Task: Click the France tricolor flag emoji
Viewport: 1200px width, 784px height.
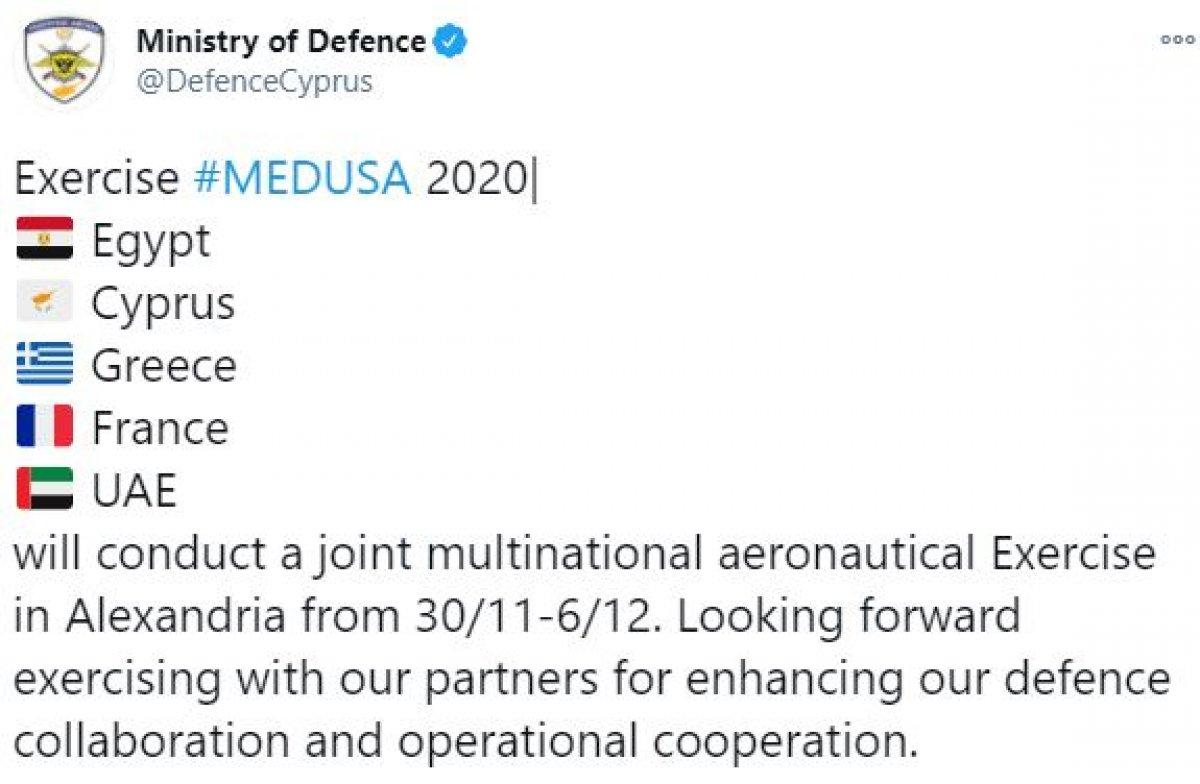Action: click(x=45, y=428)
